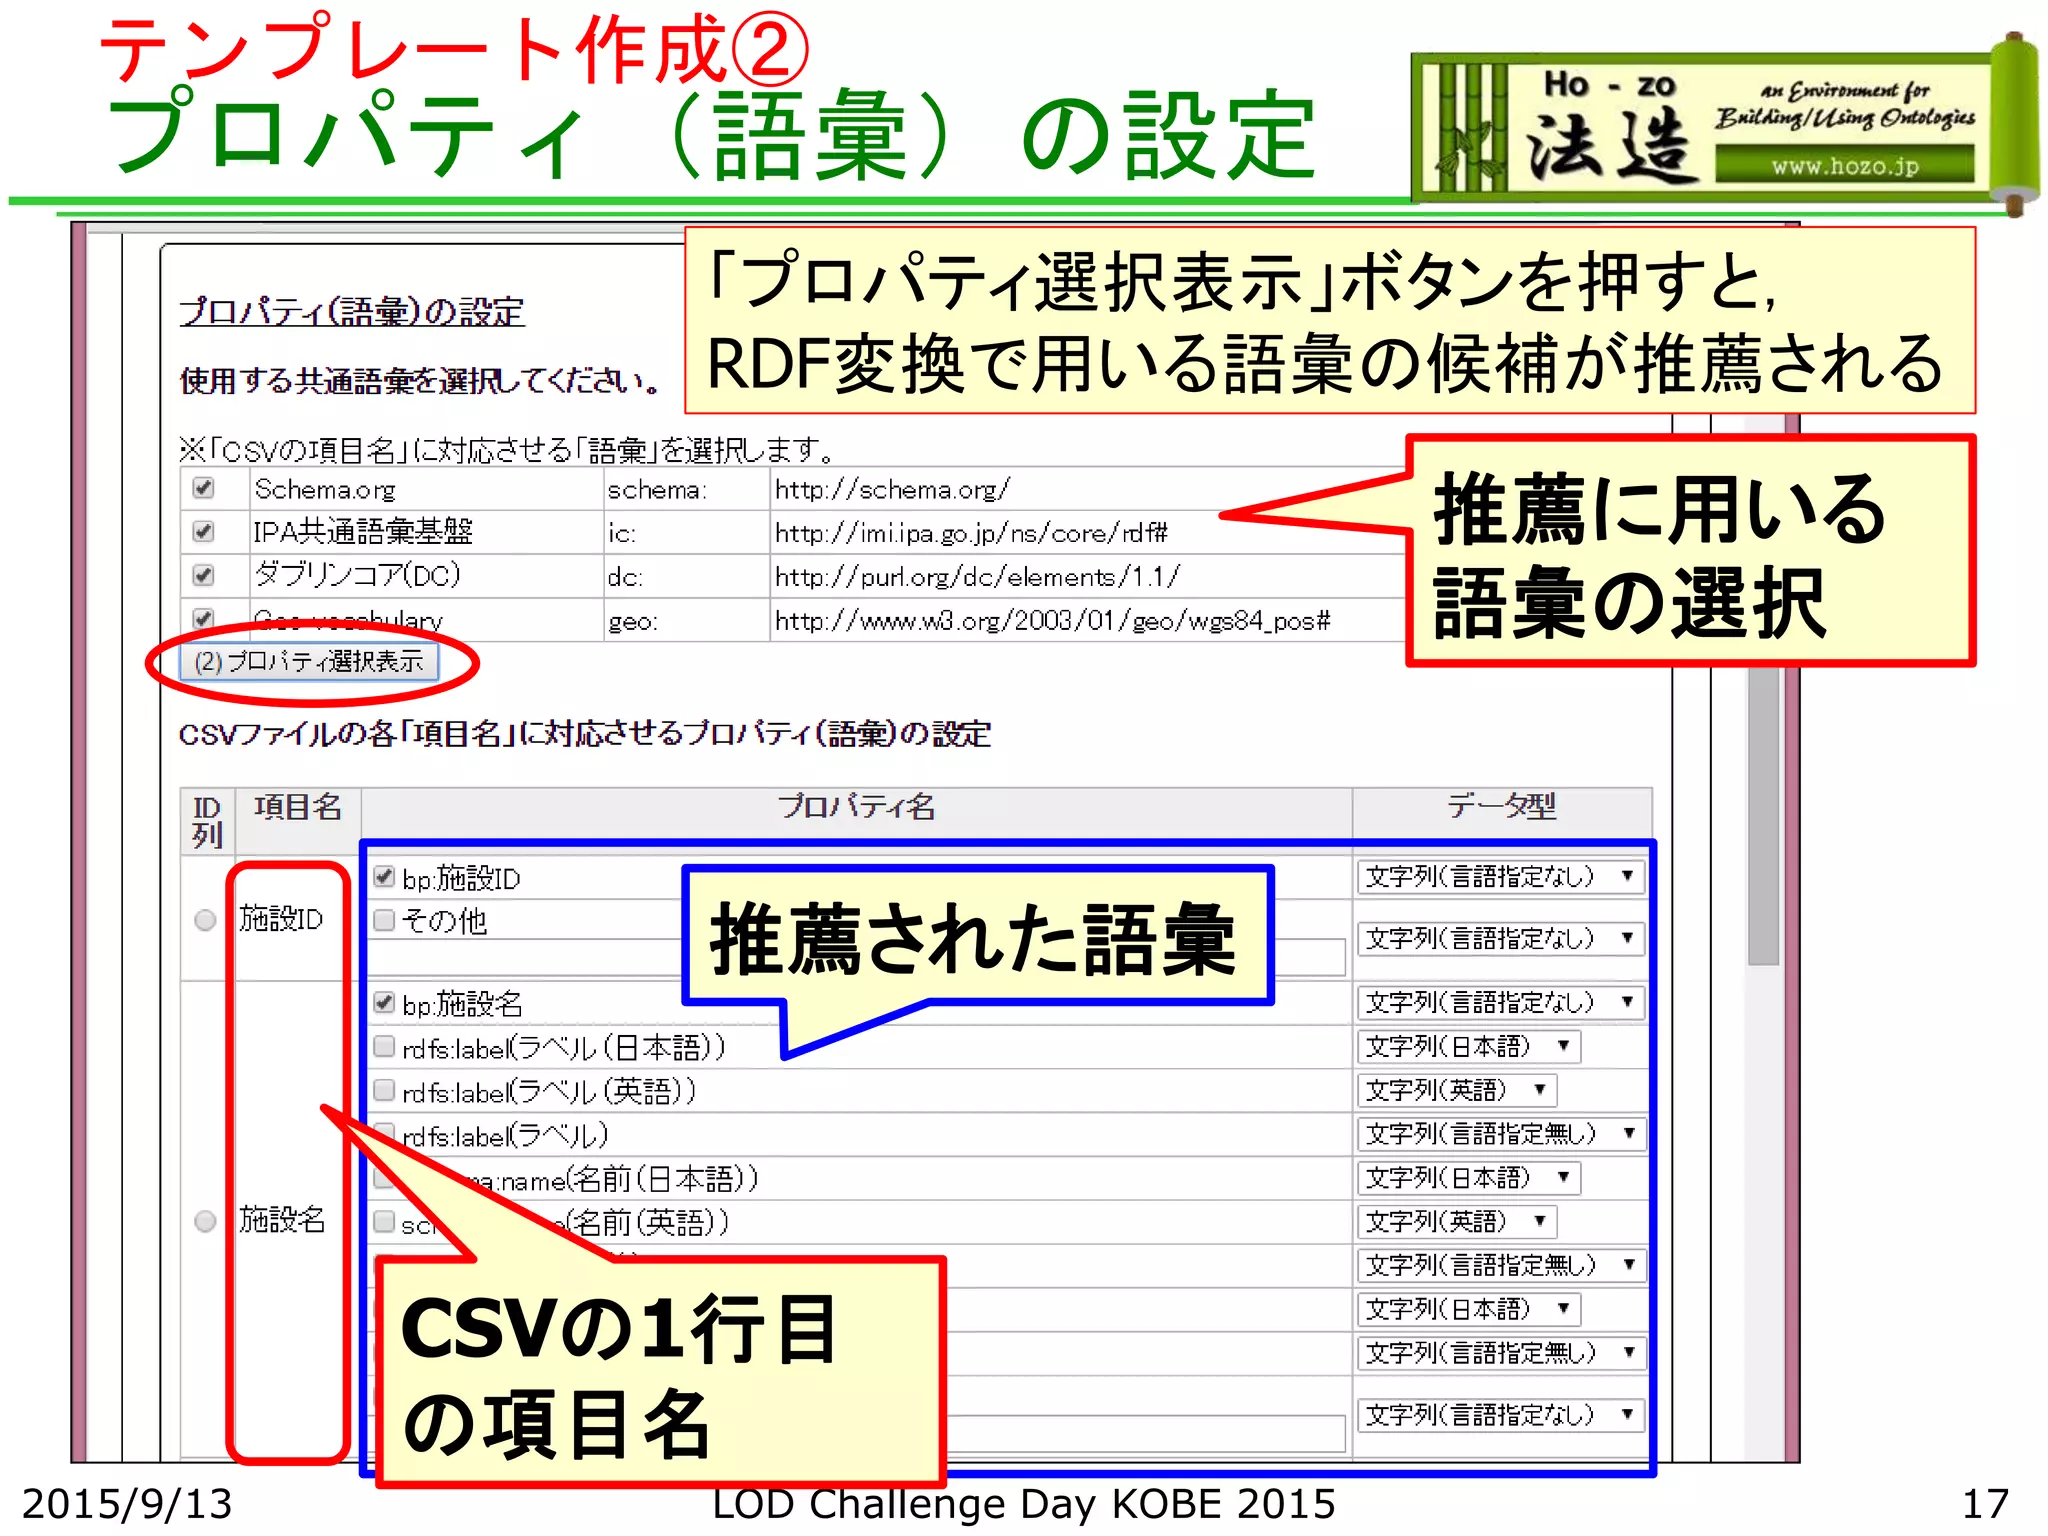Click the page vertical scrollbar thumb
Screen dimensions: 2048x1536
(1763, 815)
